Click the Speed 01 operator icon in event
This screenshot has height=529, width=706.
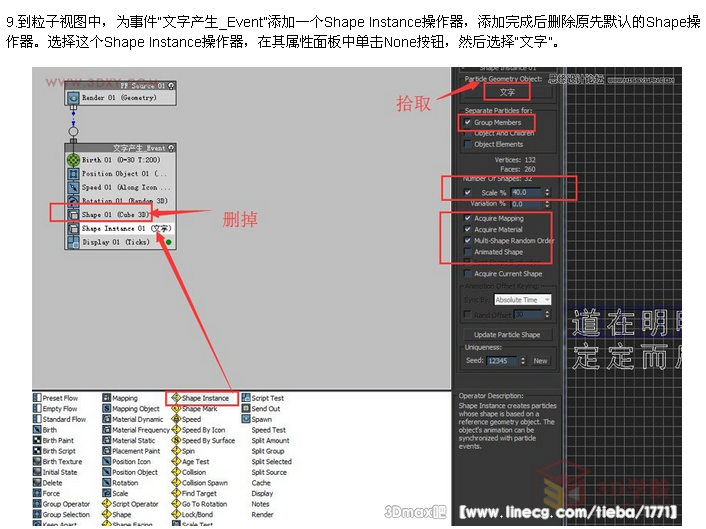pyautogui.click(x=73, y=187)
